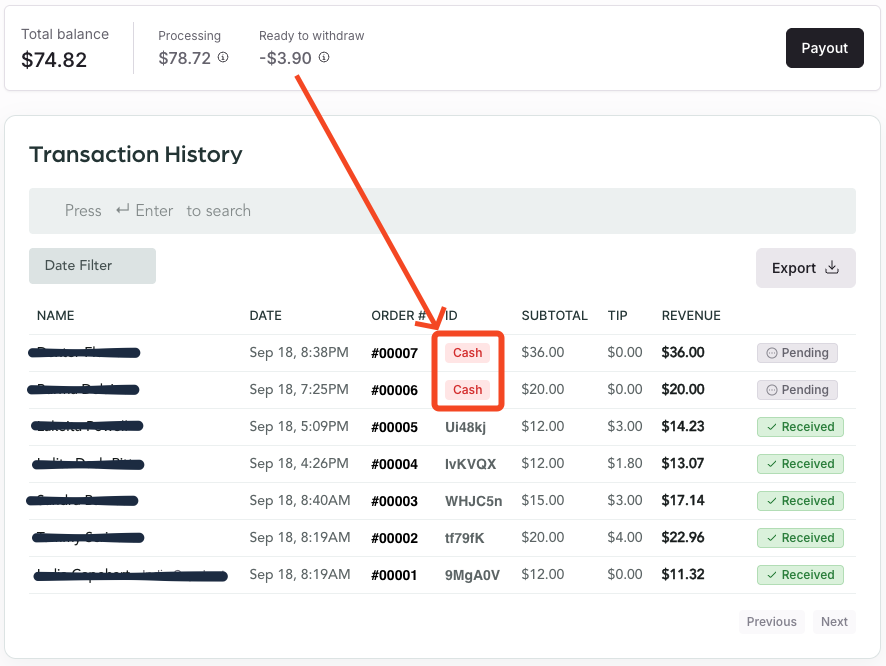Image resolution: width=886 pixels, height=666 pixels.
Task: Click the Pending status for order #00007
Action: coord(797,353)
